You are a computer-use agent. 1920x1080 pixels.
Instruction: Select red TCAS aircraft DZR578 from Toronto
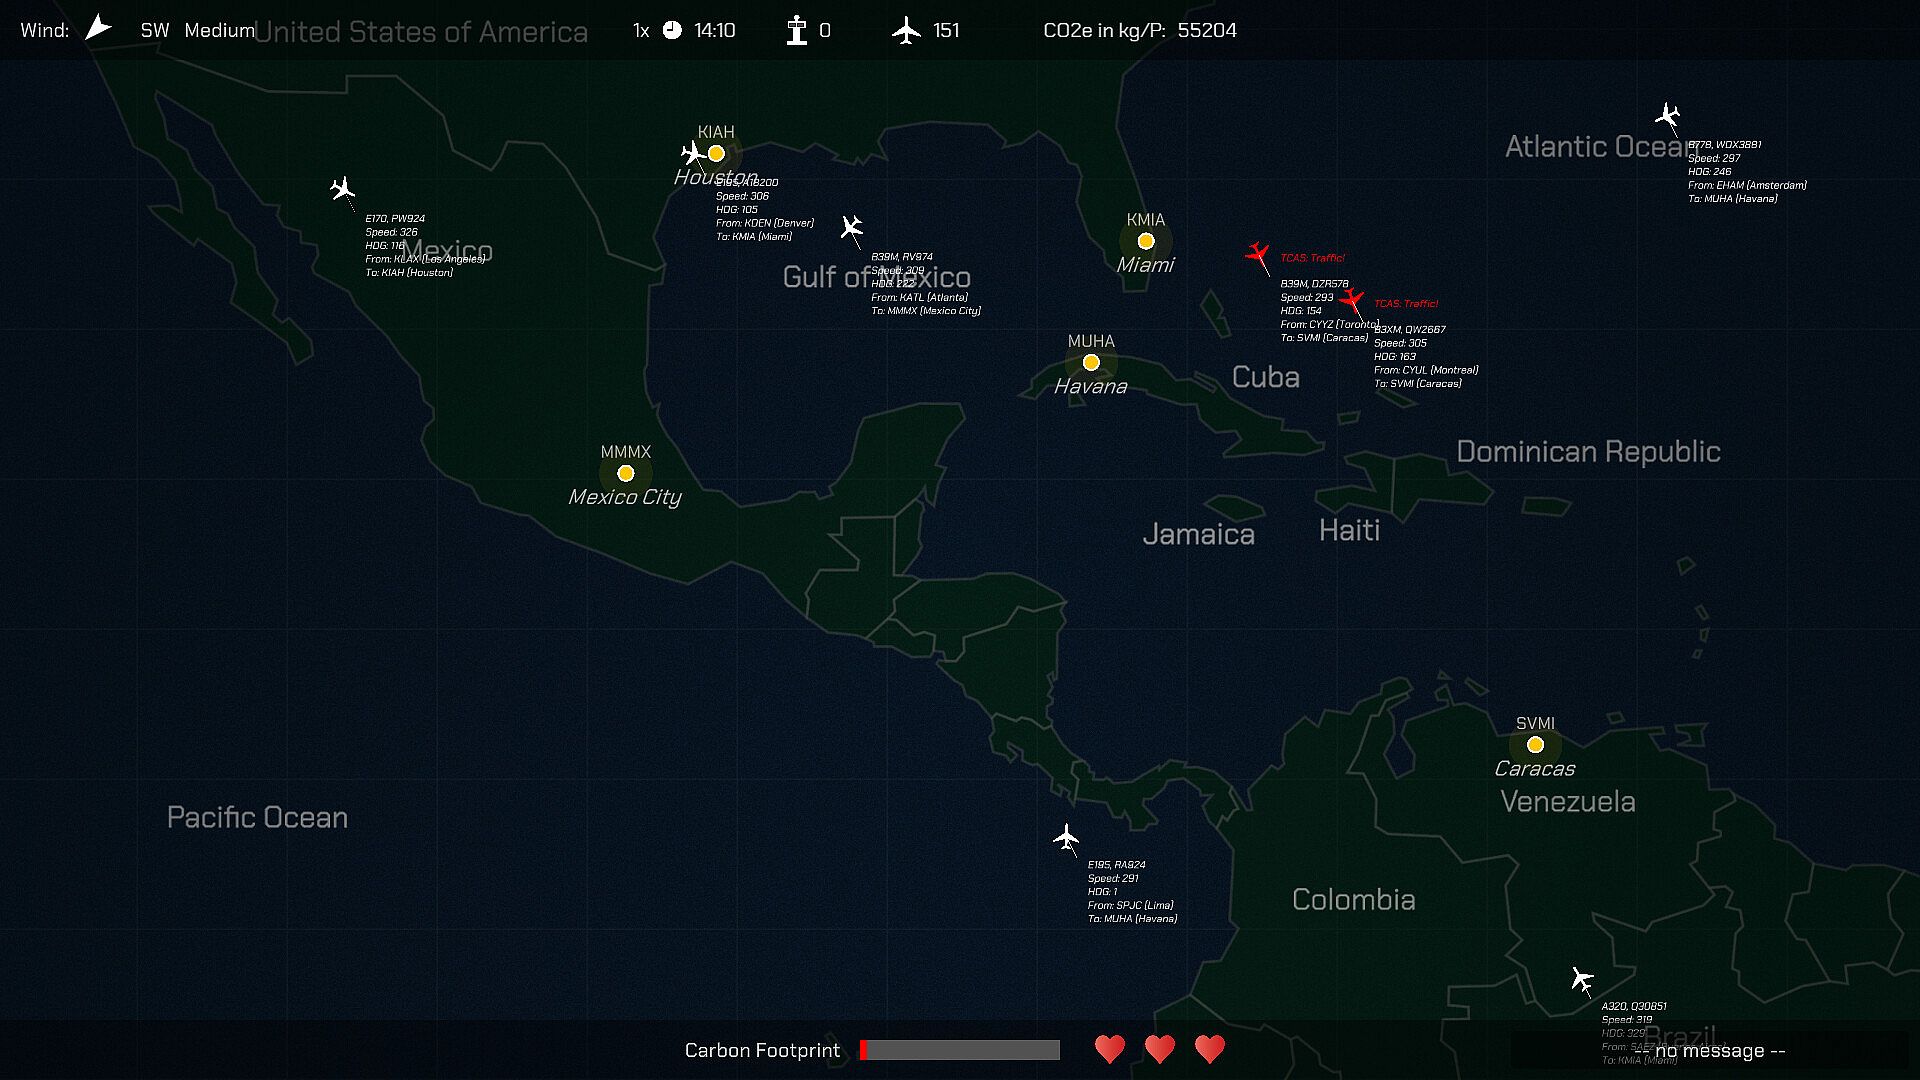[1257, 253]
